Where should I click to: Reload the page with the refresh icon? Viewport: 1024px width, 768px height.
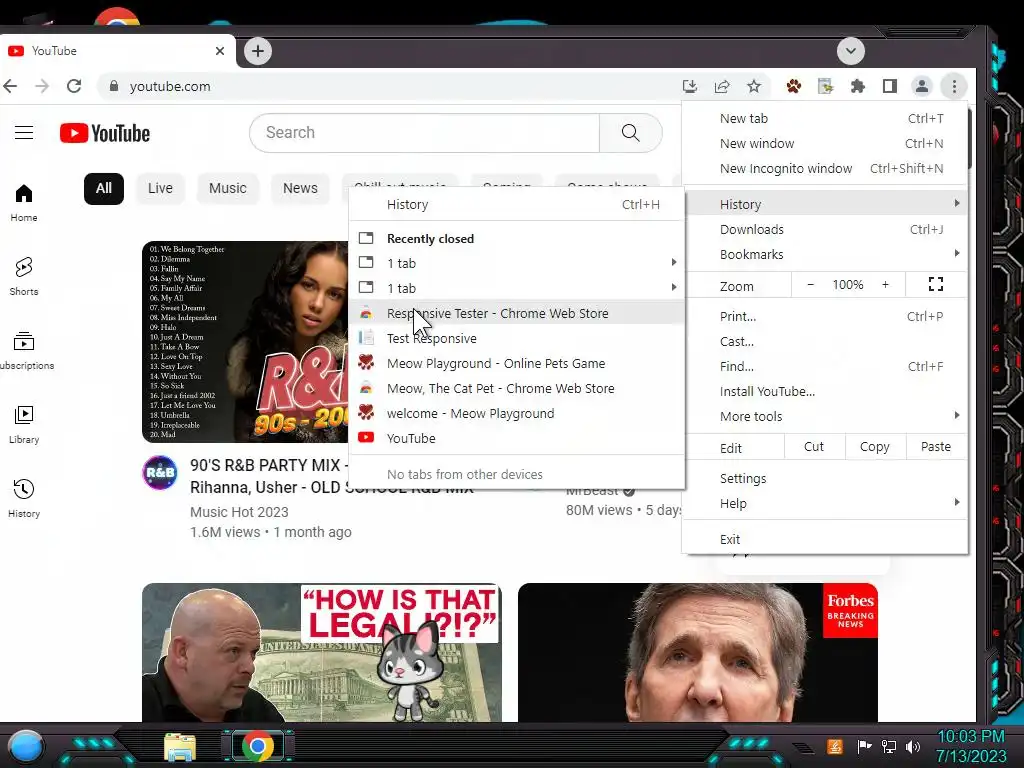coord(74,86)
